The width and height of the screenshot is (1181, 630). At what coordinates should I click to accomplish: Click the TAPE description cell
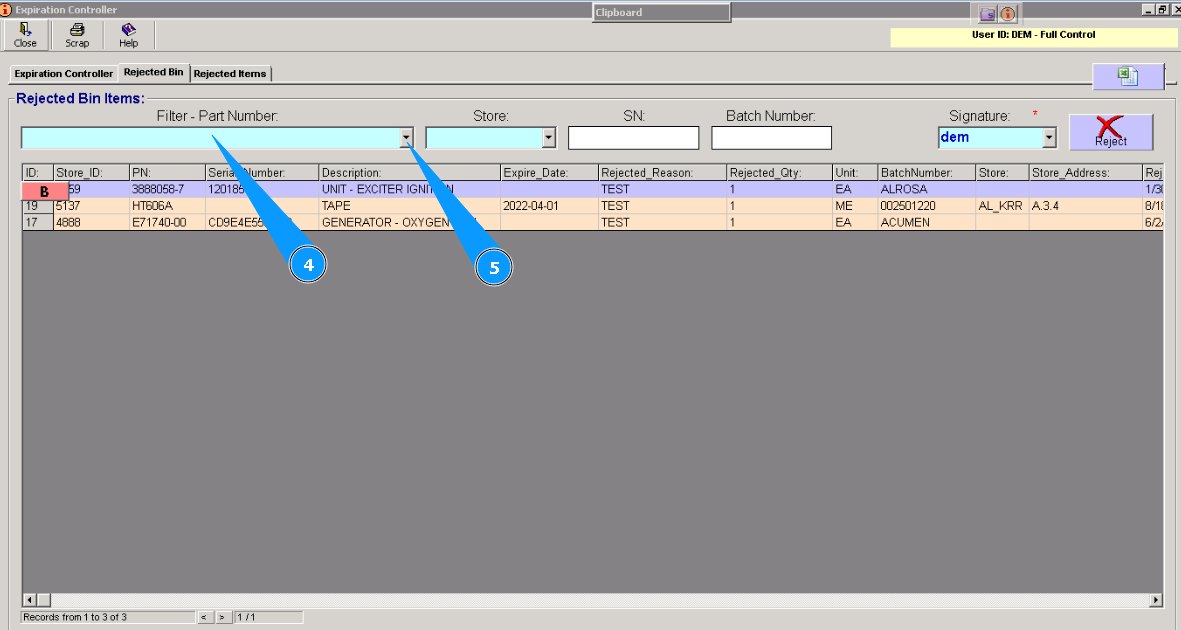coord(410,206)
